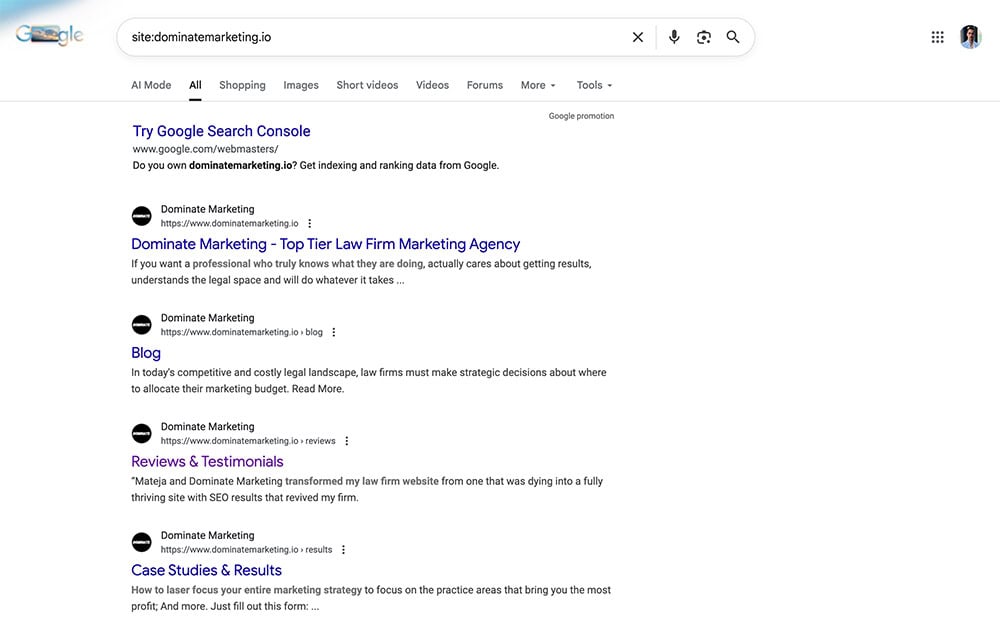
Task: Switch to AI Mode
Action: click(151, 85)
